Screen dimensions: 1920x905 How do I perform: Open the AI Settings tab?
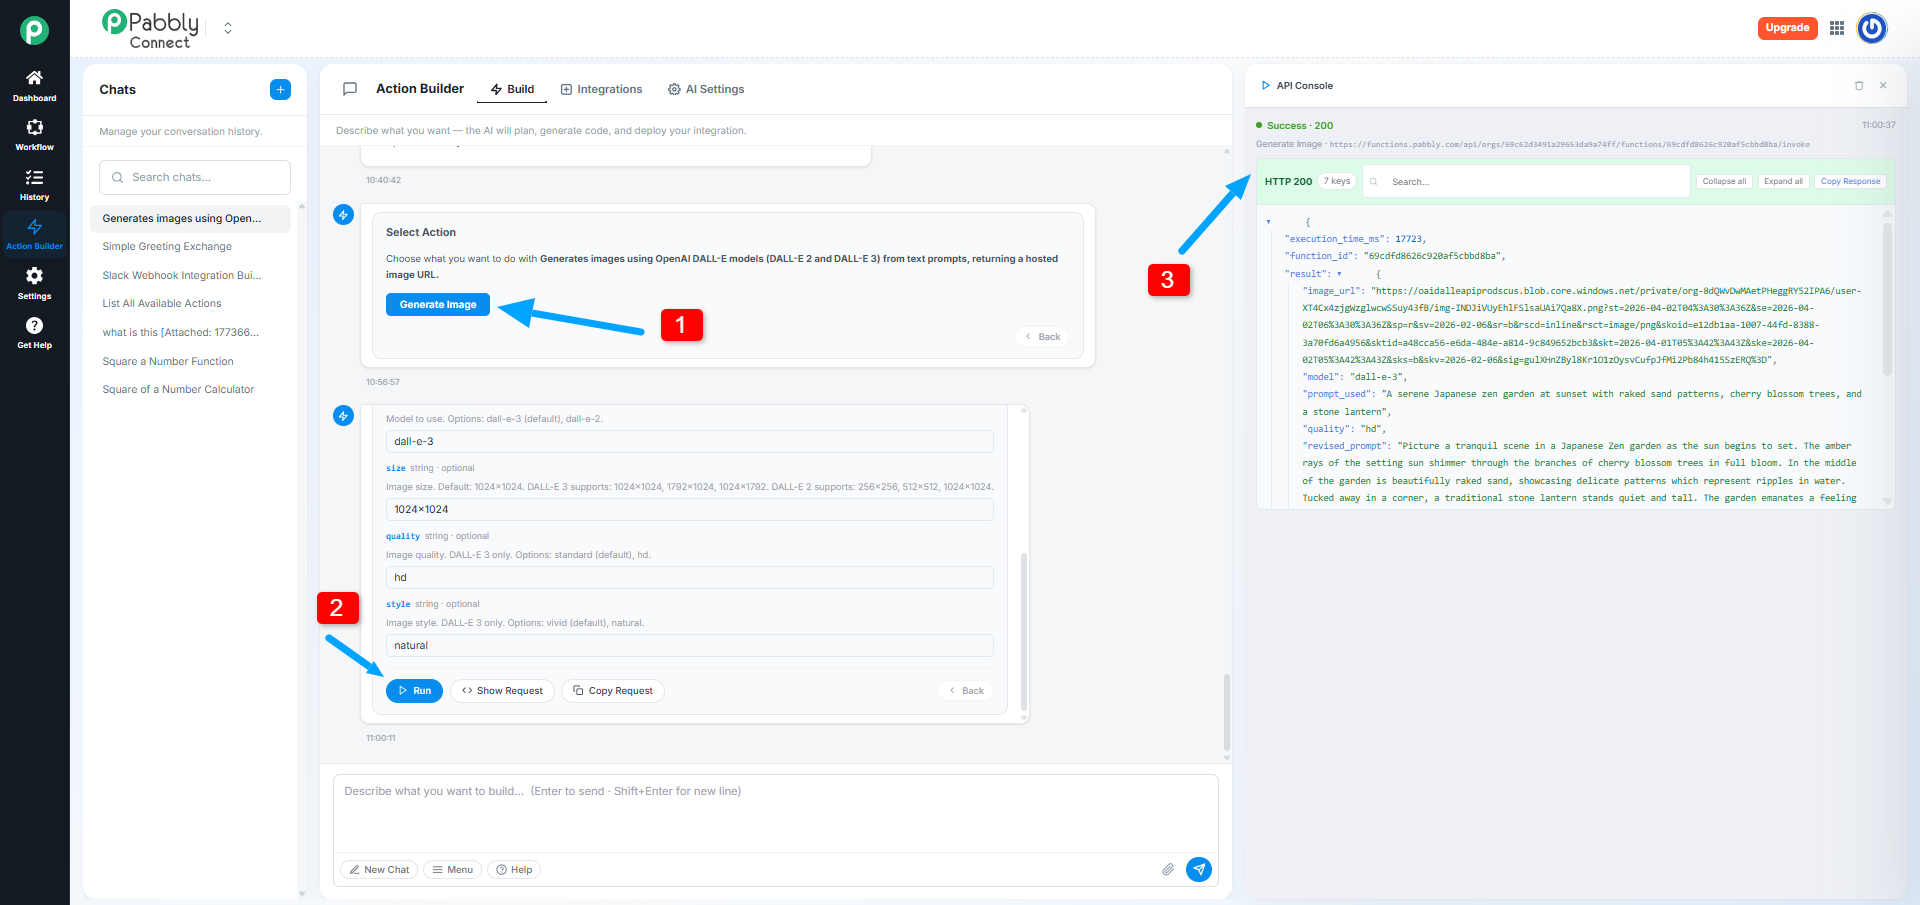coord(706,90)
